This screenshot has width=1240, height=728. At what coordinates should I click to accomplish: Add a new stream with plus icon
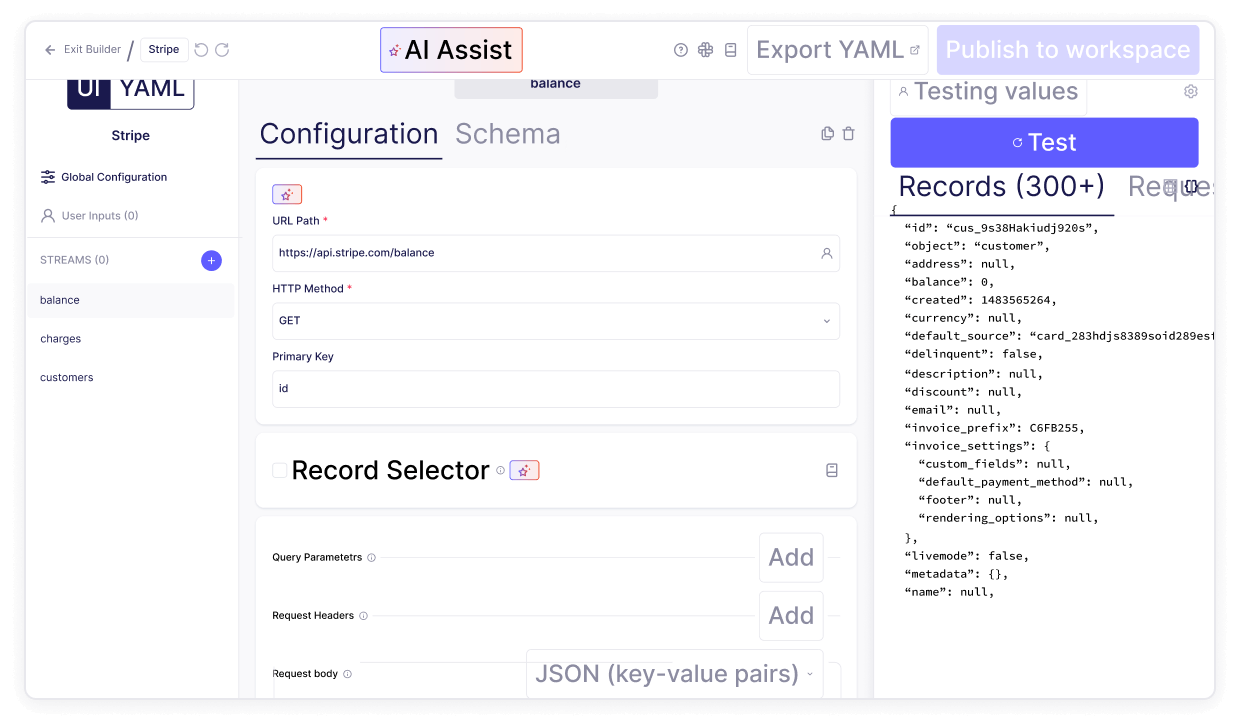211,260
